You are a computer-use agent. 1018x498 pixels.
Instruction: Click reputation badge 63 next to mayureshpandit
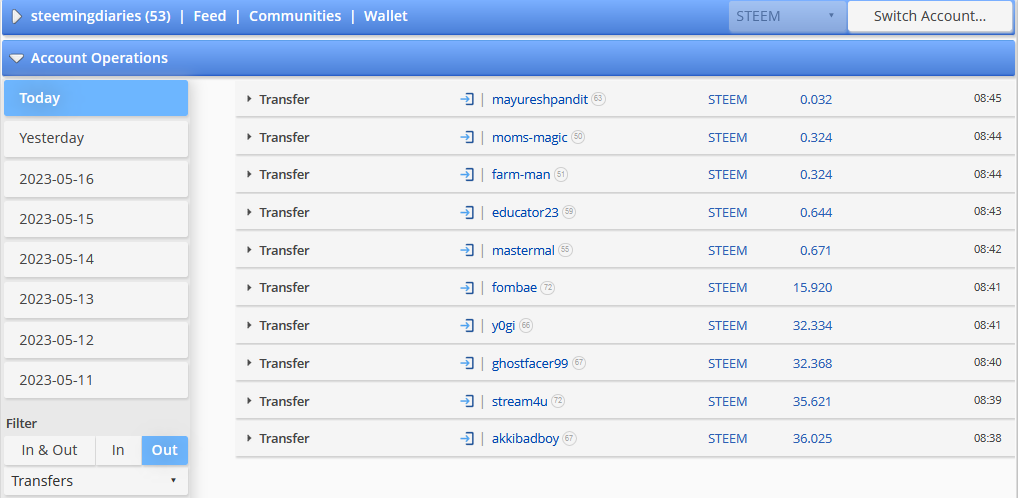[599, 99]
